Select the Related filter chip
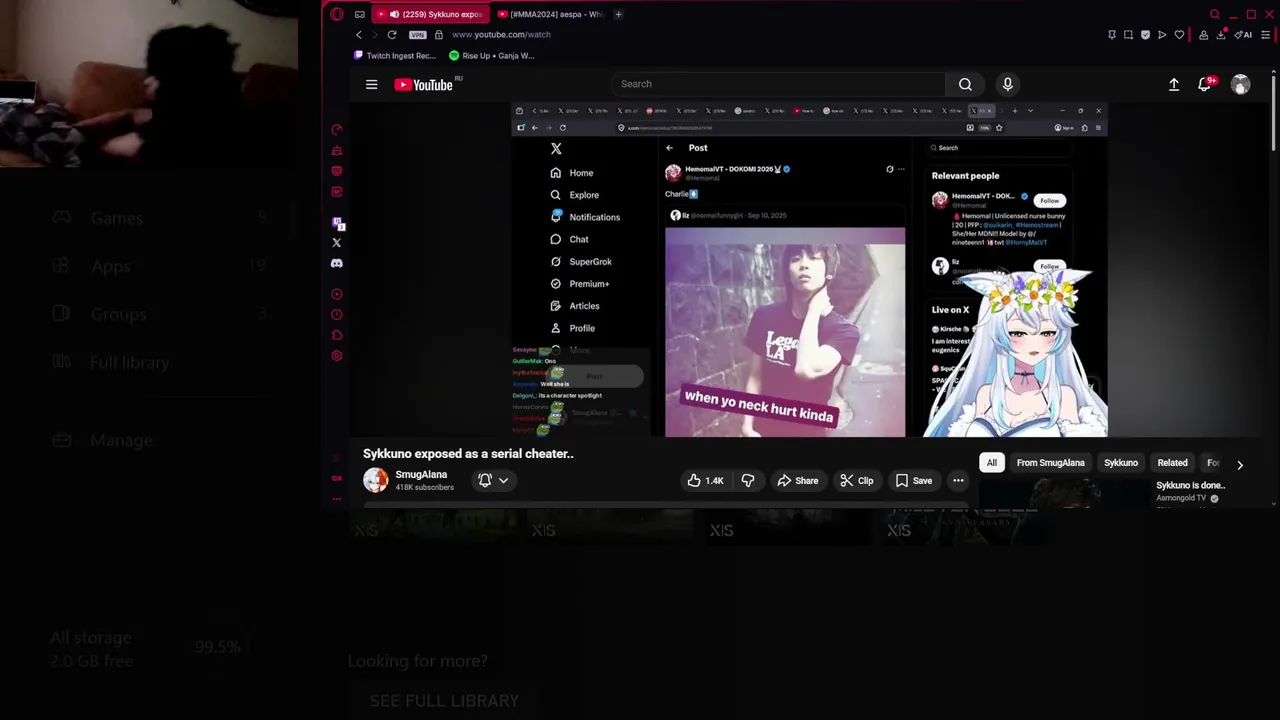 [1172, 463]
